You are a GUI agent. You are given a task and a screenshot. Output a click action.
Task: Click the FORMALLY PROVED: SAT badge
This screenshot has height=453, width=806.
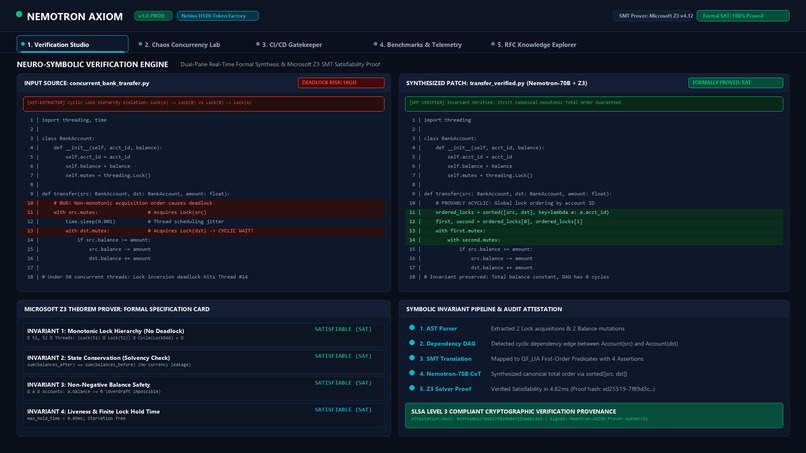coord(736,82)
